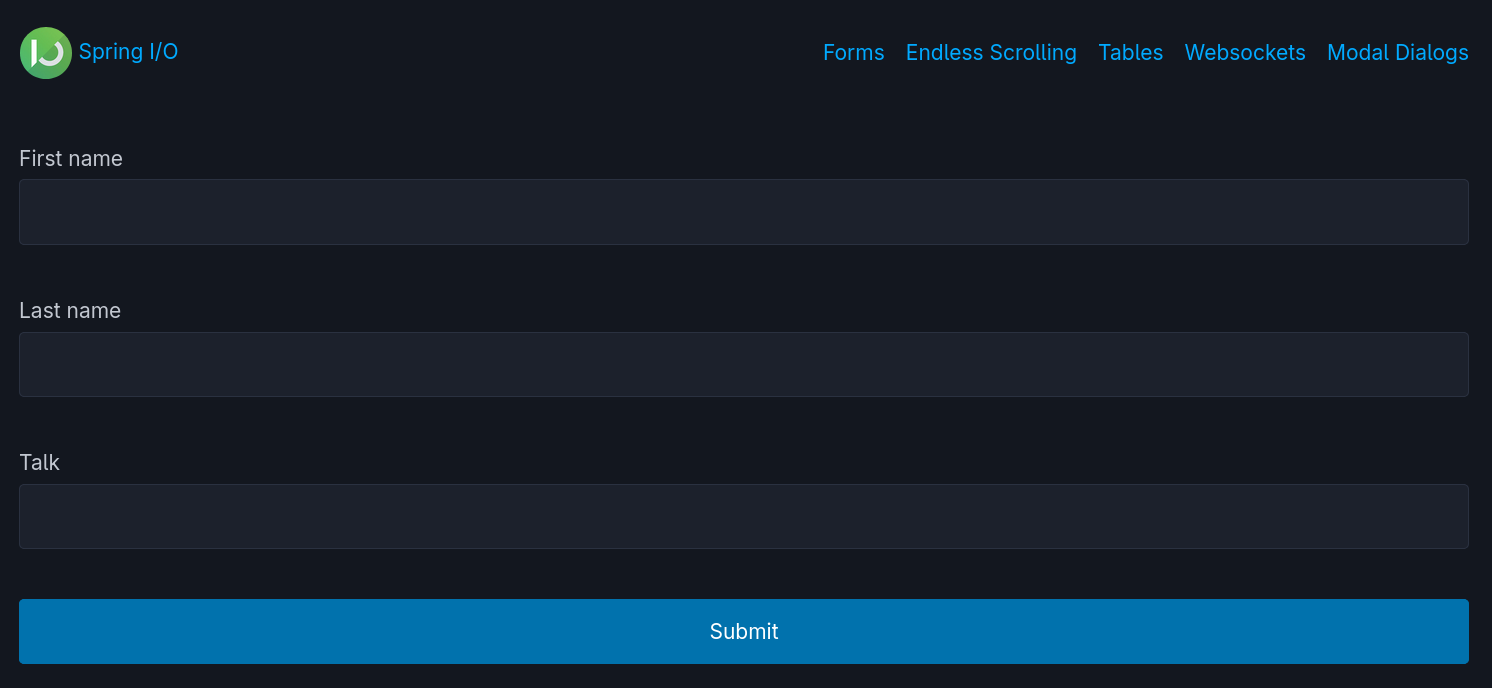Go to the Websockets page
1492x688 pixels.
point(1244,52)
